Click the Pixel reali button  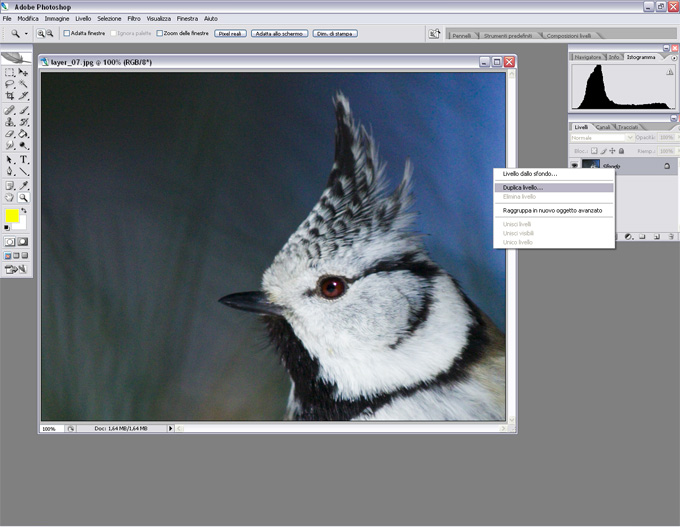click(230, 33)
